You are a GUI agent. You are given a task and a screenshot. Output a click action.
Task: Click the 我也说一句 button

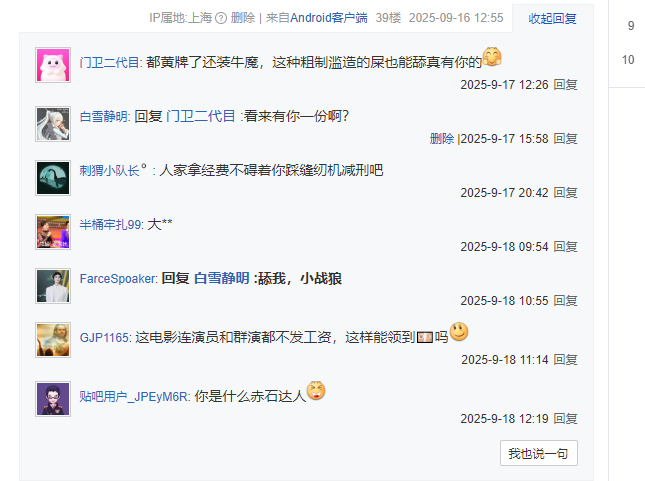click(538, 453)
